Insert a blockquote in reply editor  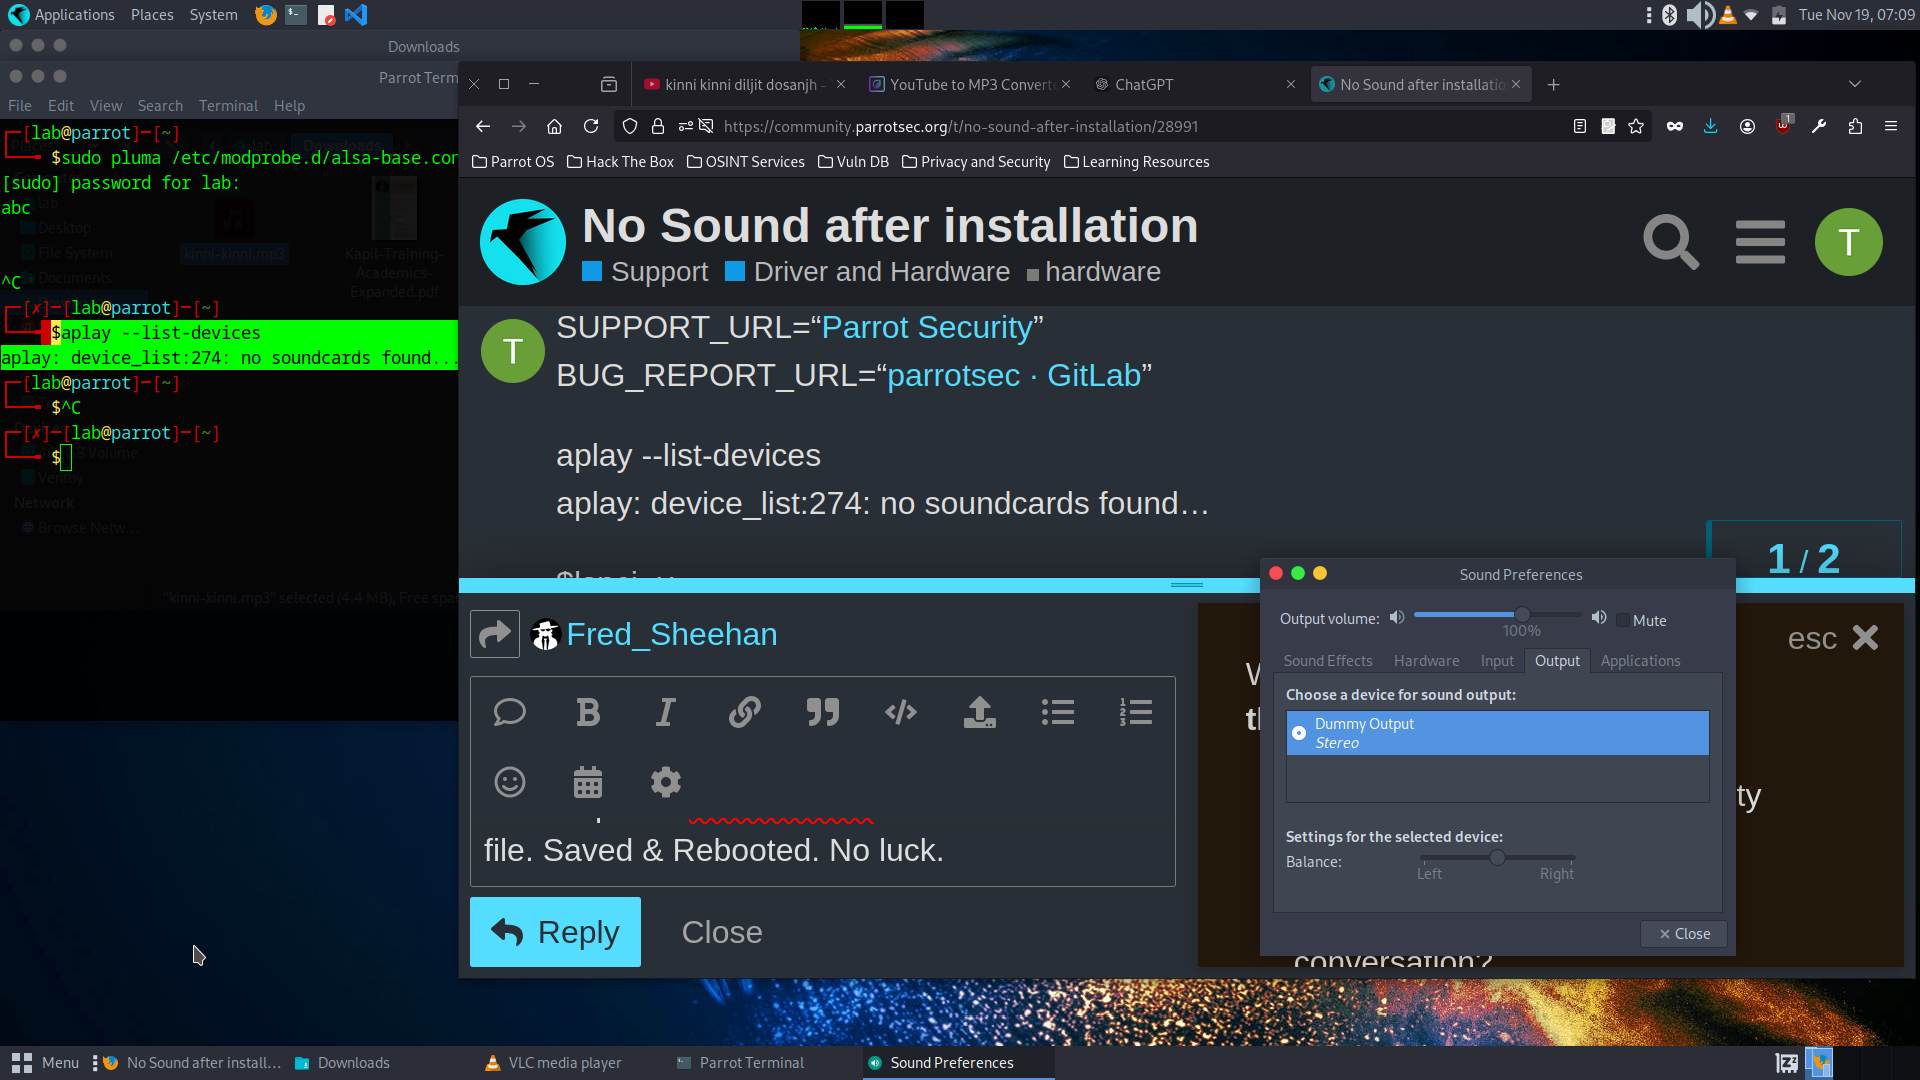tap(822, 712)
